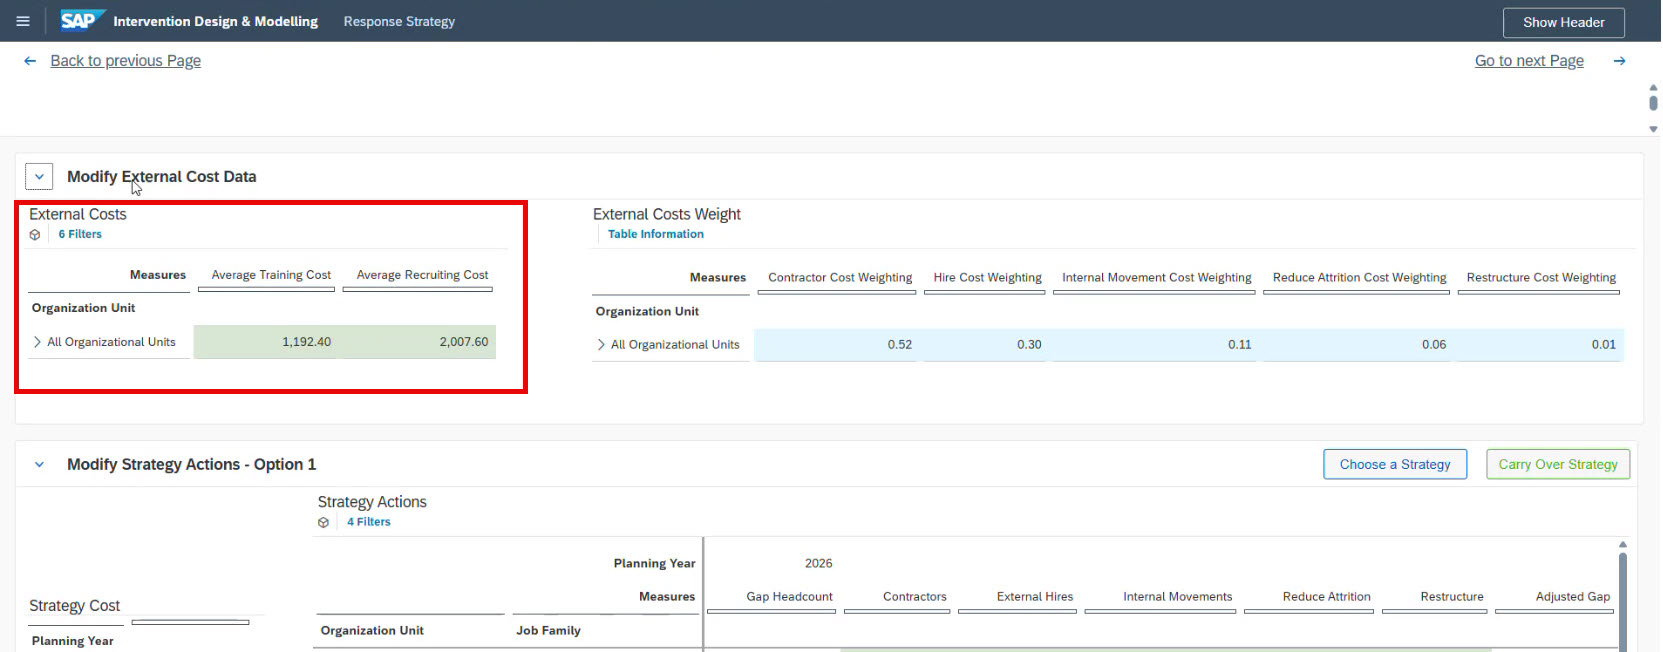Click the External Costs filter cube icon
Image resolution: width=1663 pixels, height=652 pixels.
click(x=35, y=235)
